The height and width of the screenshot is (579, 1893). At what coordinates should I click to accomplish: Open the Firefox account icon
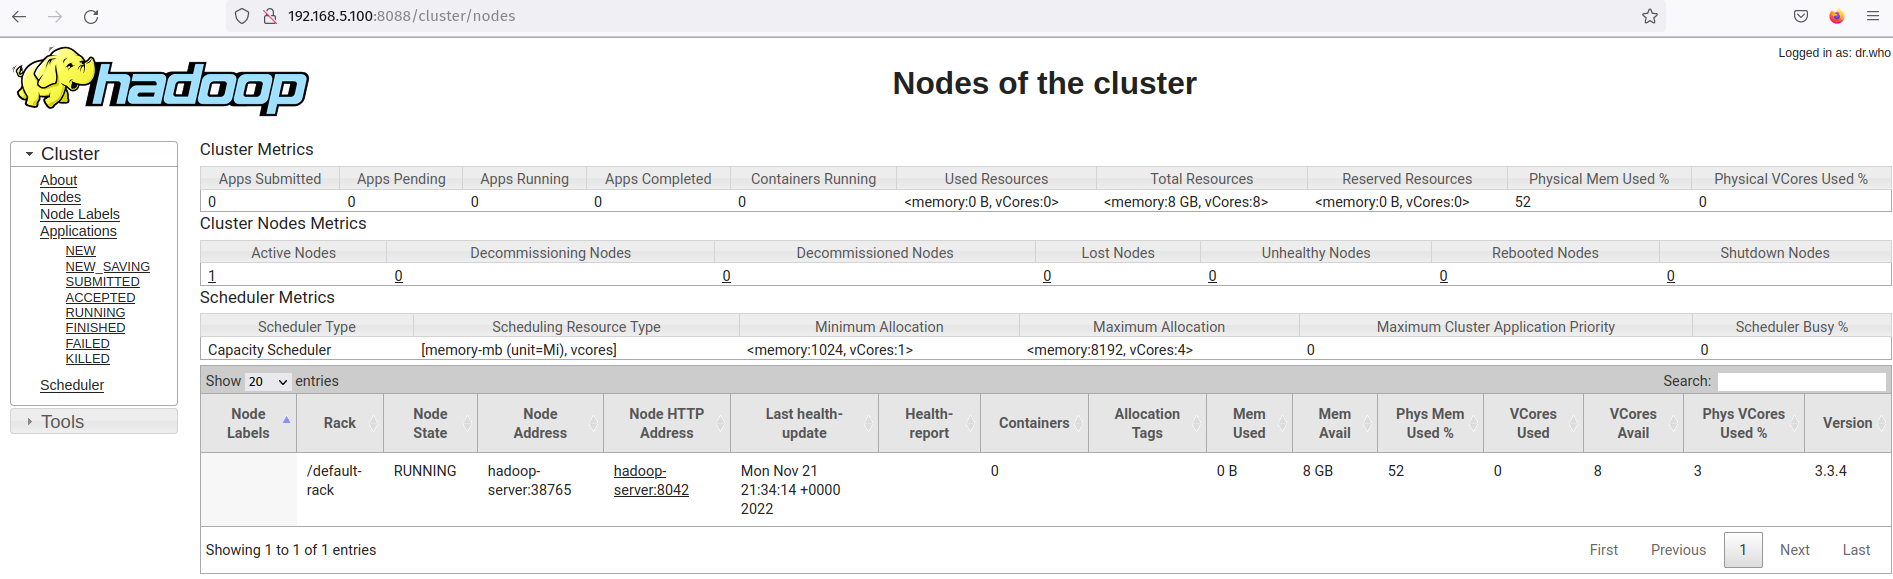point(1837,16)
